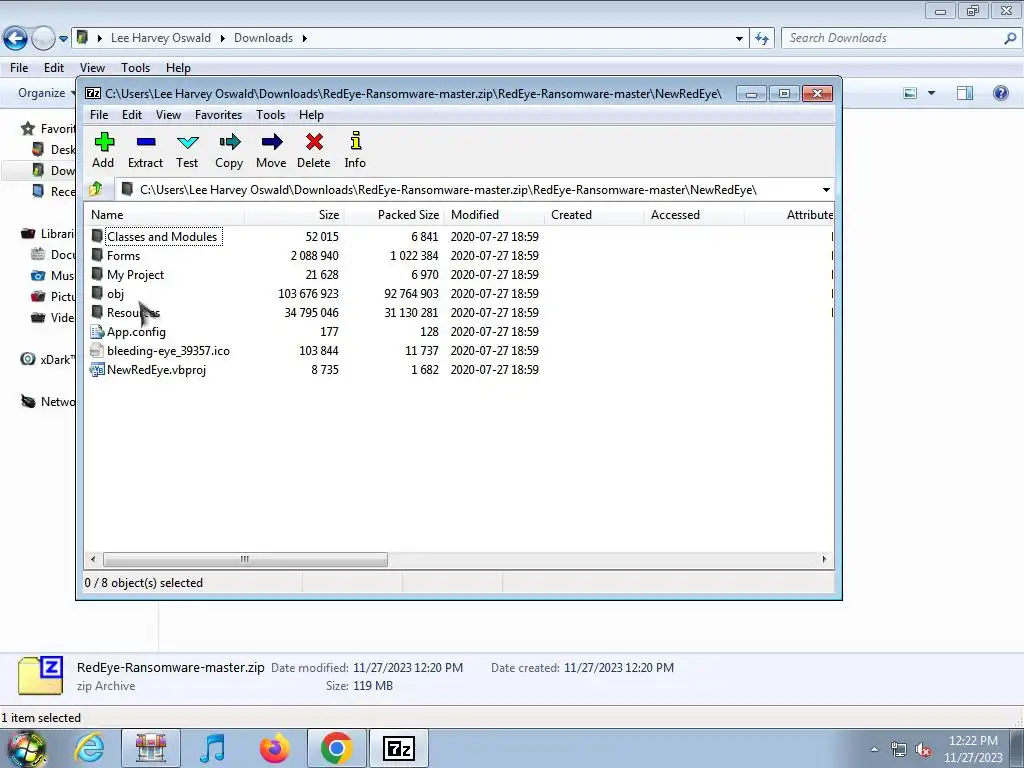Viewport: 1024px width, 768px height.
Task: Open the 7-Zip Help menu
Action: (312, 115)
